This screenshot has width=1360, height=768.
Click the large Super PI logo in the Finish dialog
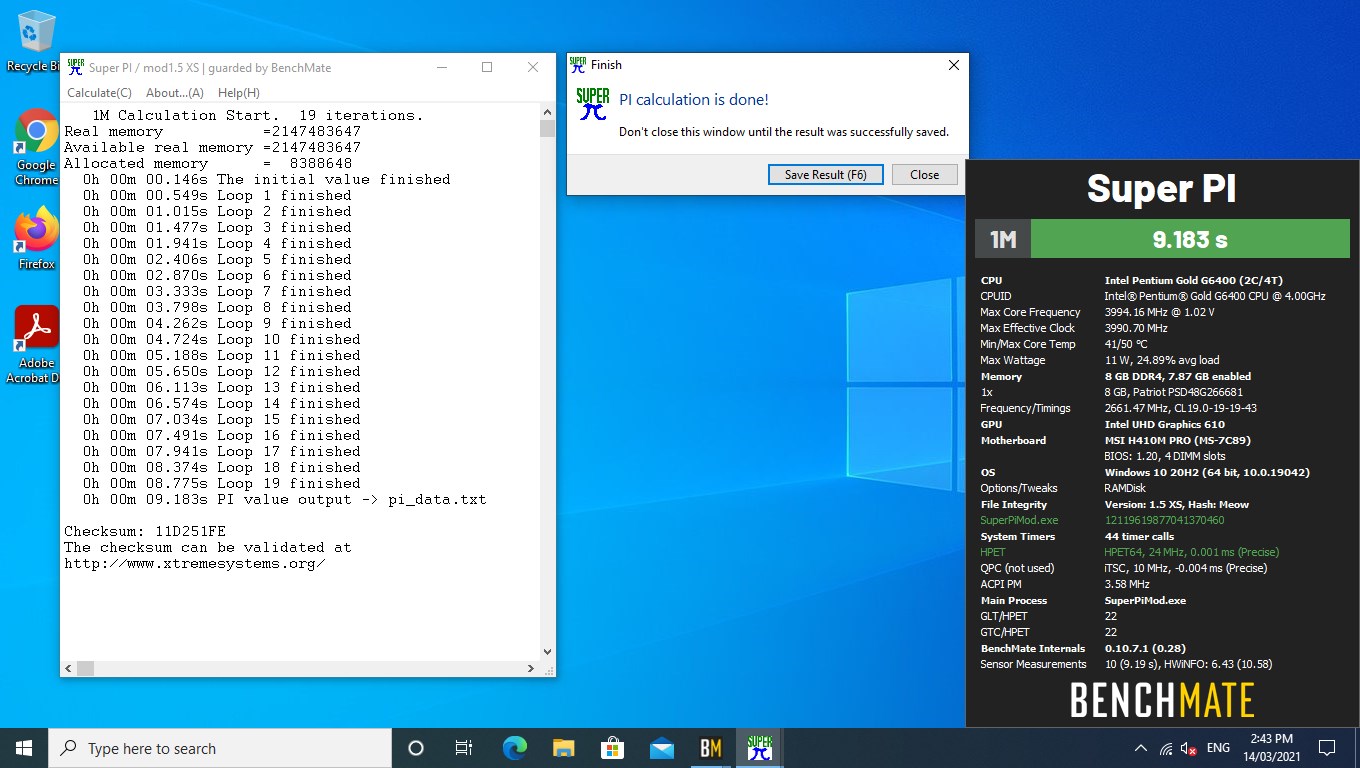pos(593,104)
